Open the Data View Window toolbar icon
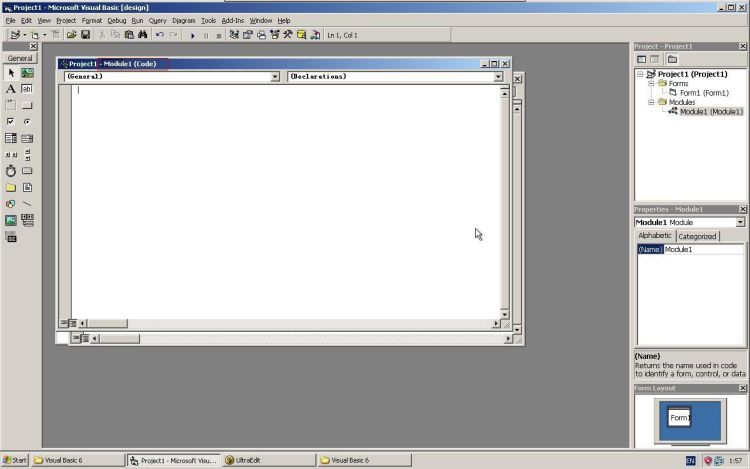The height and width of the screenshot is (469, 750). click(x=301, y=35)
